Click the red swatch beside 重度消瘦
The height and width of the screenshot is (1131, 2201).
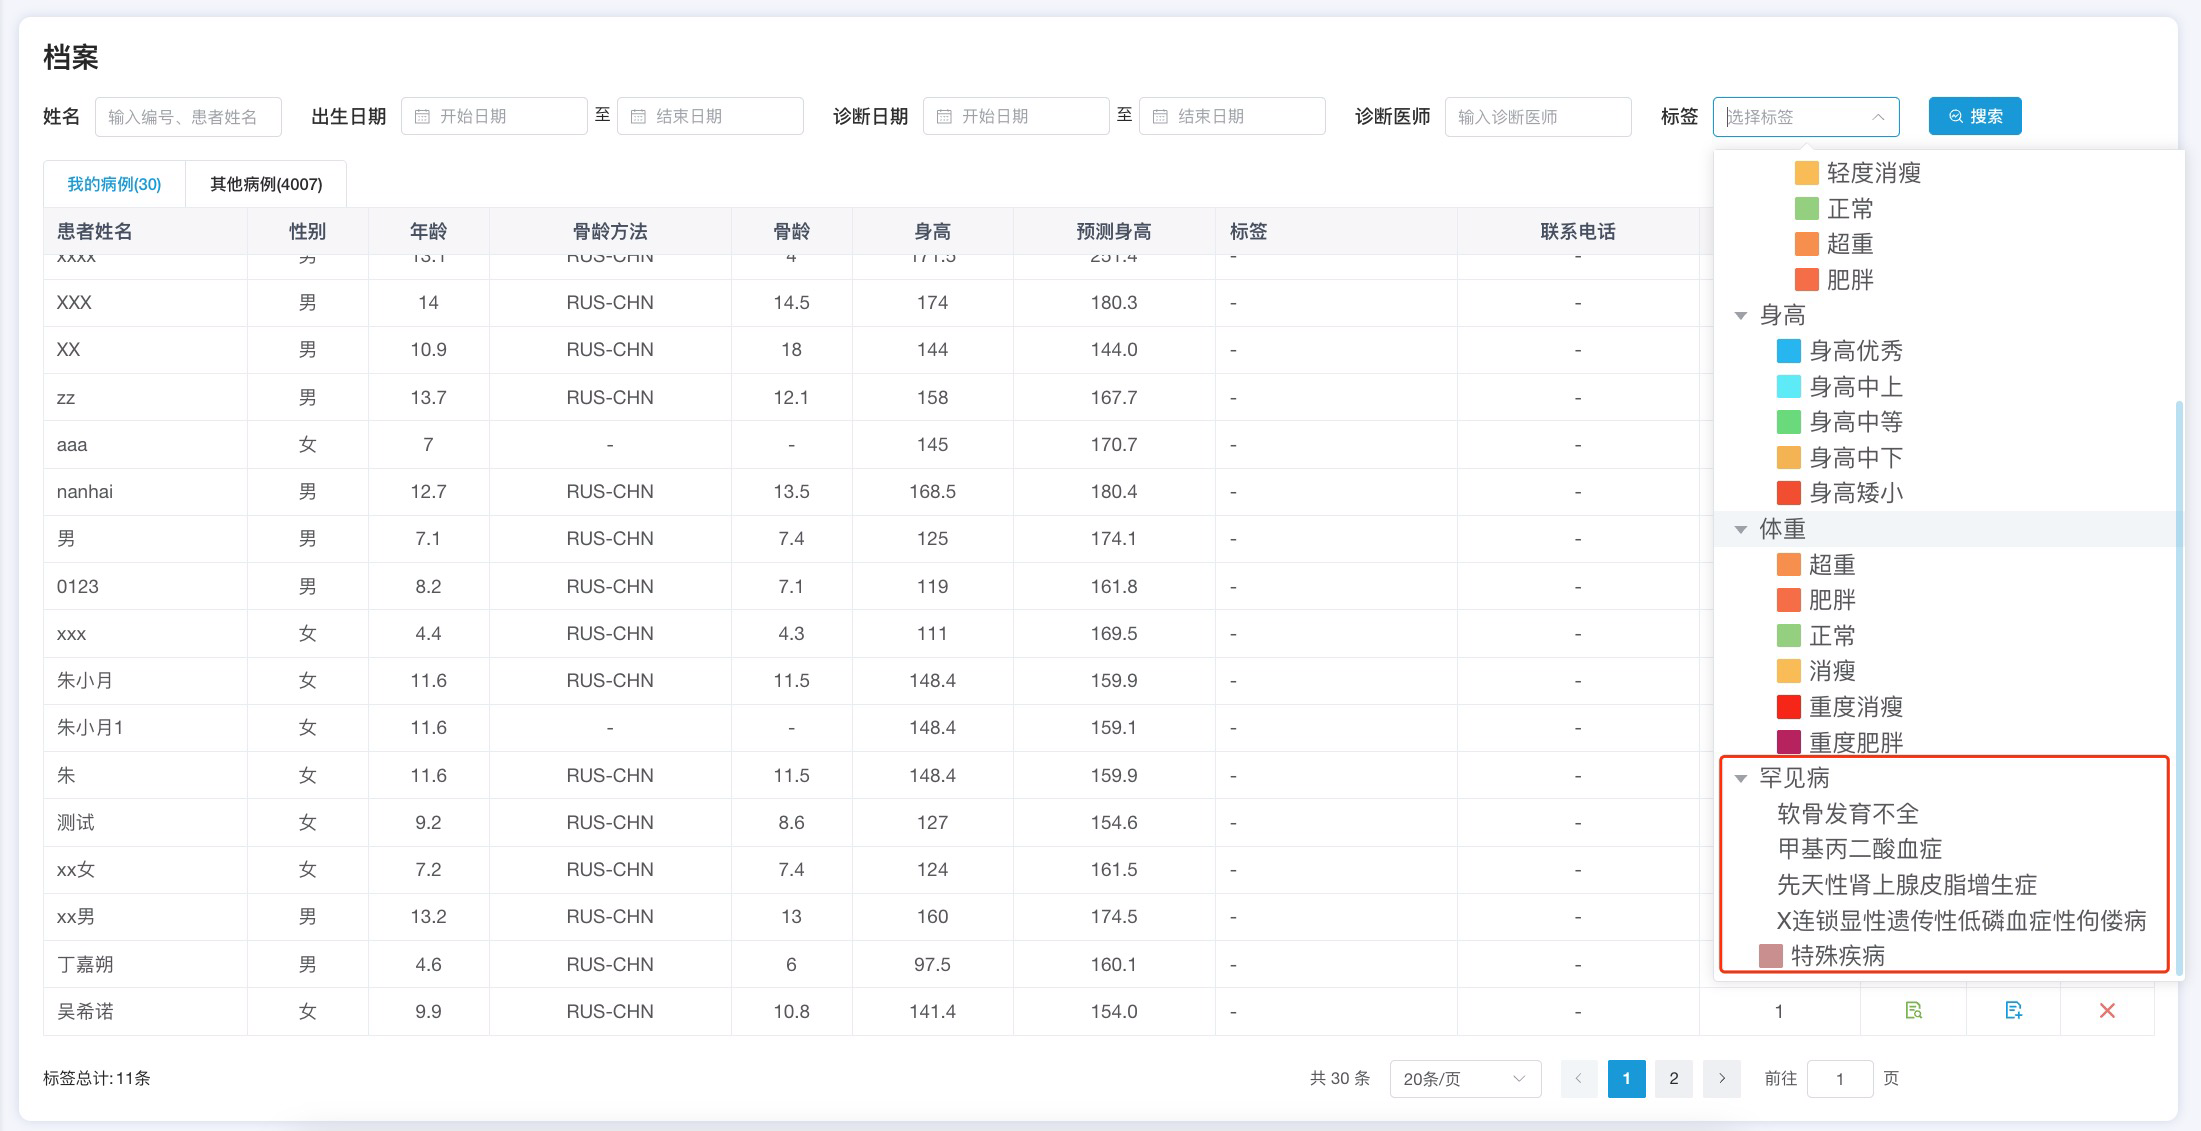(x=1789, y=707)
